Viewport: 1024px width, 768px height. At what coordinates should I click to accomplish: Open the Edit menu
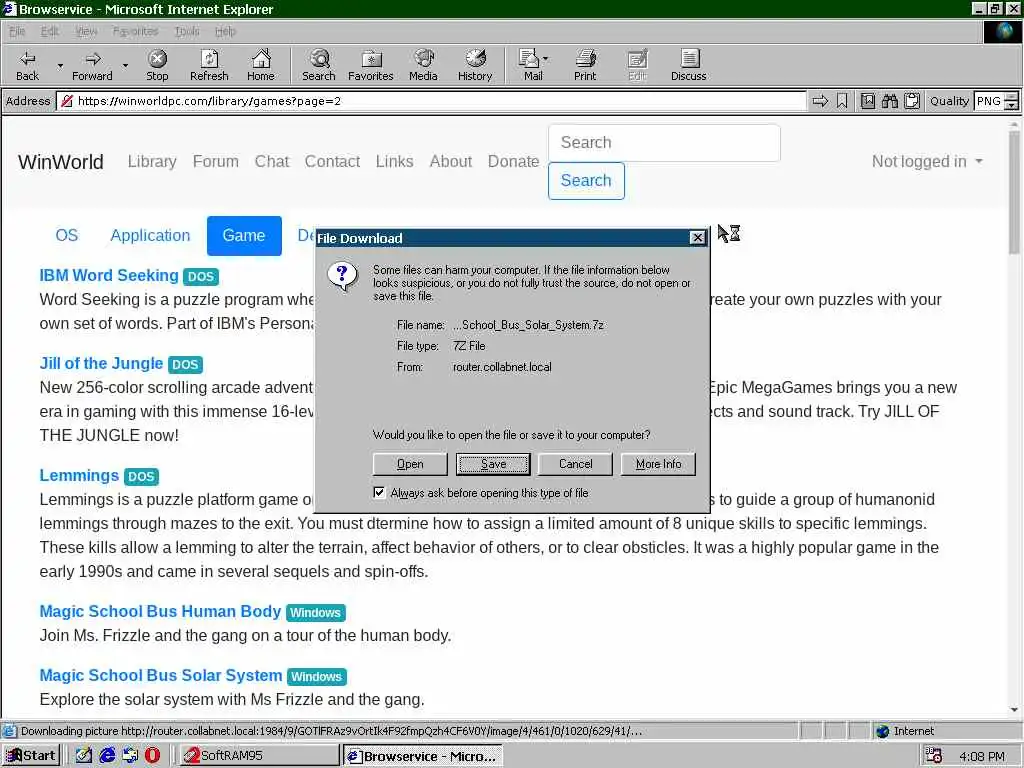click(x=49, y=31)
